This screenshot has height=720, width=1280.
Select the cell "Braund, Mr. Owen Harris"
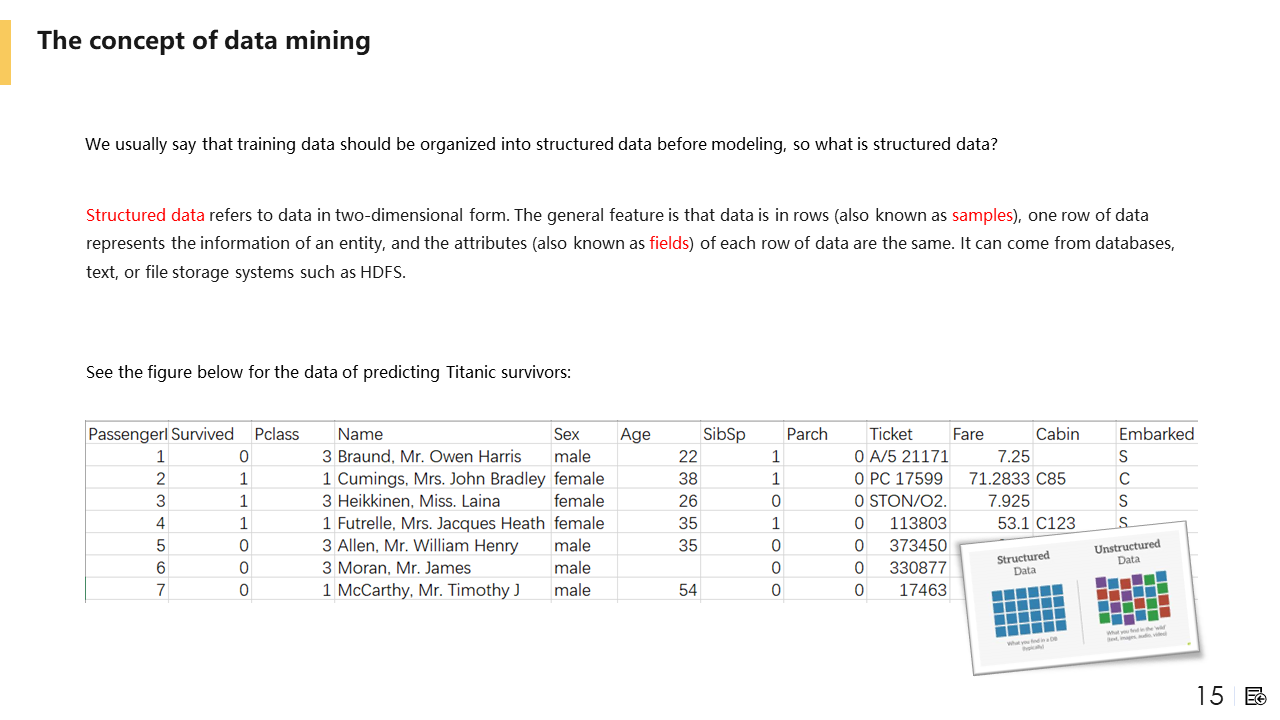tap(429, 457)
